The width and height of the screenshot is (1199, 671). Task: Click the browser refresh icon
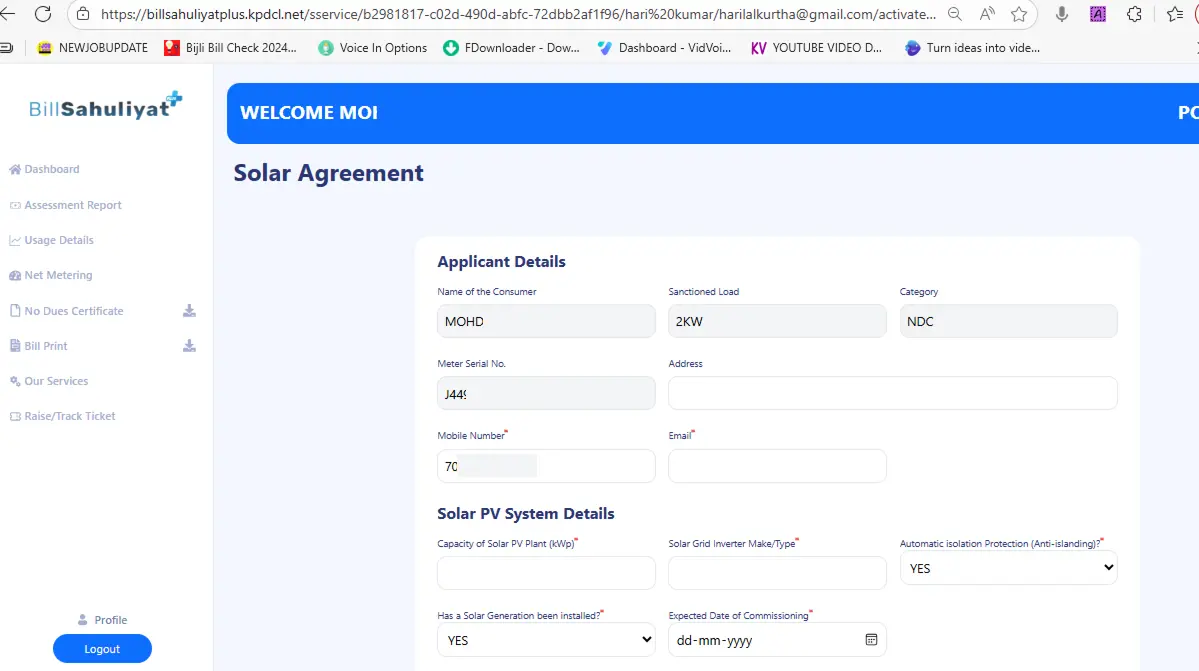click(x=42, y=14)
